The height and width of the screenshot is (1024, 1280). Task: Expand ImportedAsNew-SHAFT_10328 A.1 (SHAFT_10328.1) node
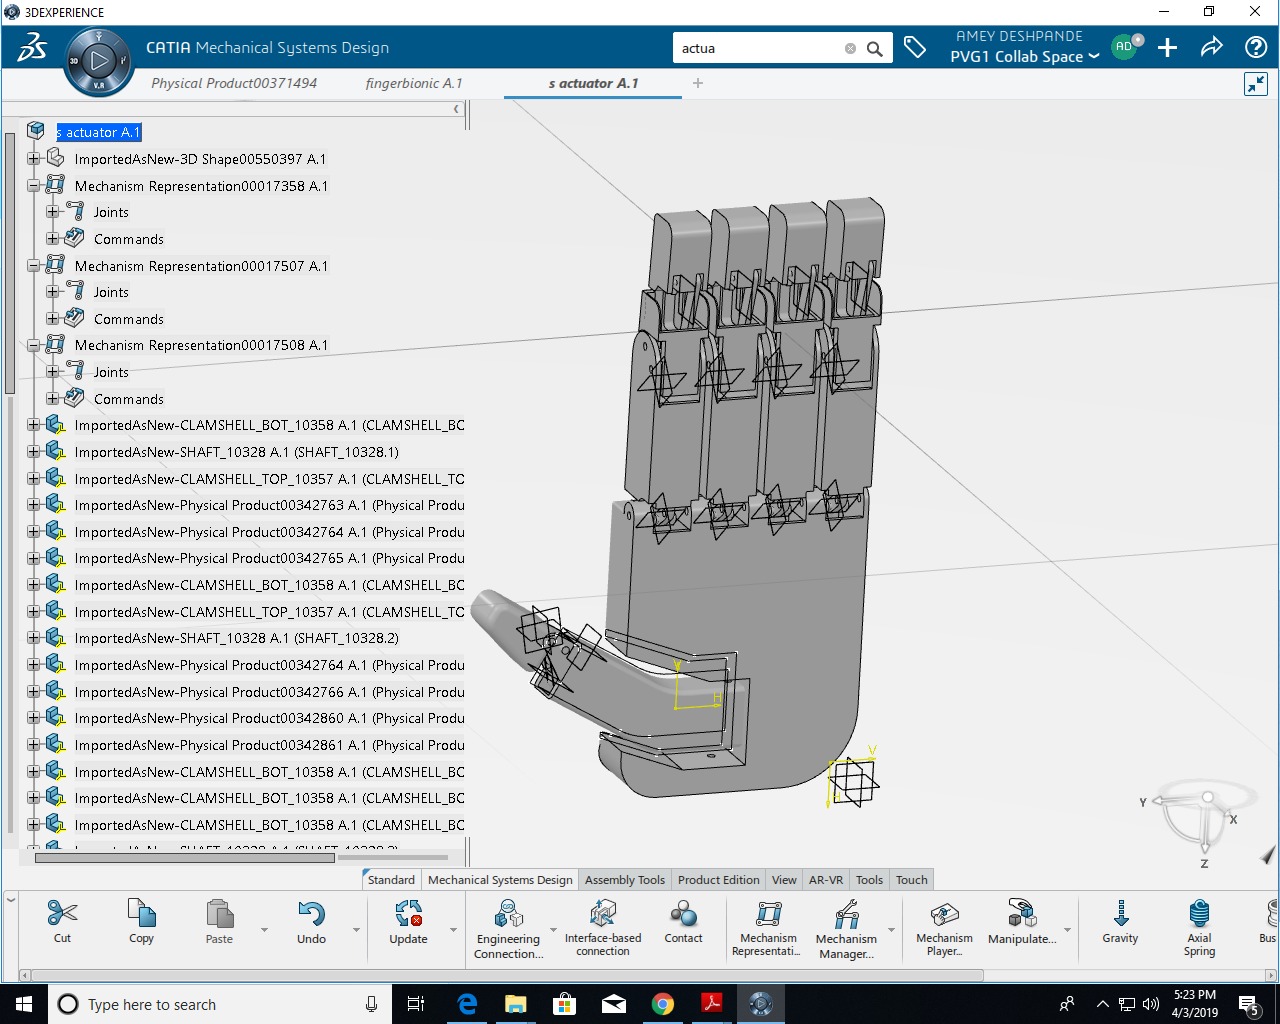point(33,452)
